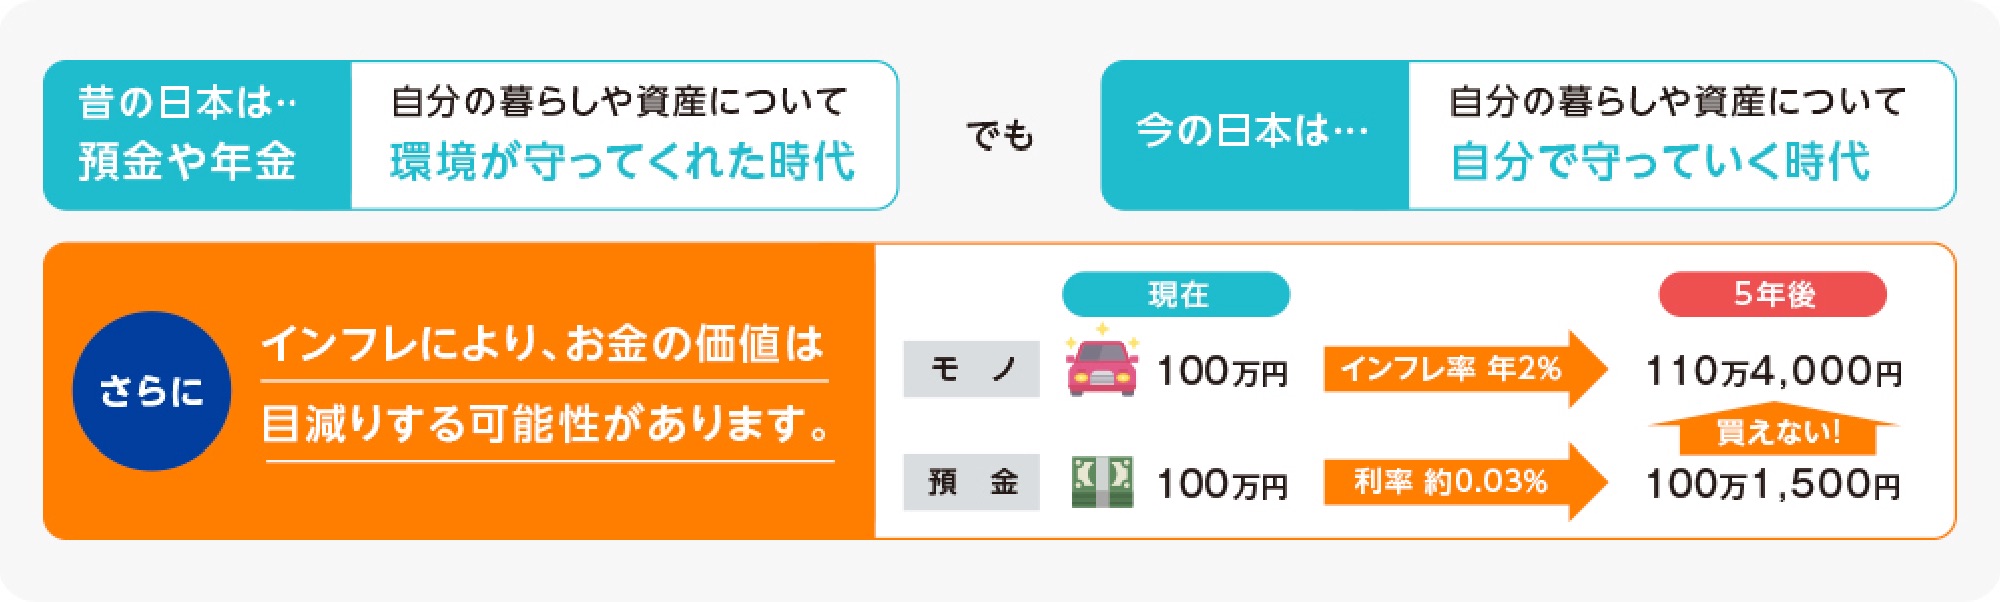Click the 100万円 amount beside car
Image resolution: width=2000 pixels, height=602 pixels.
click(x=1222, y=372)
